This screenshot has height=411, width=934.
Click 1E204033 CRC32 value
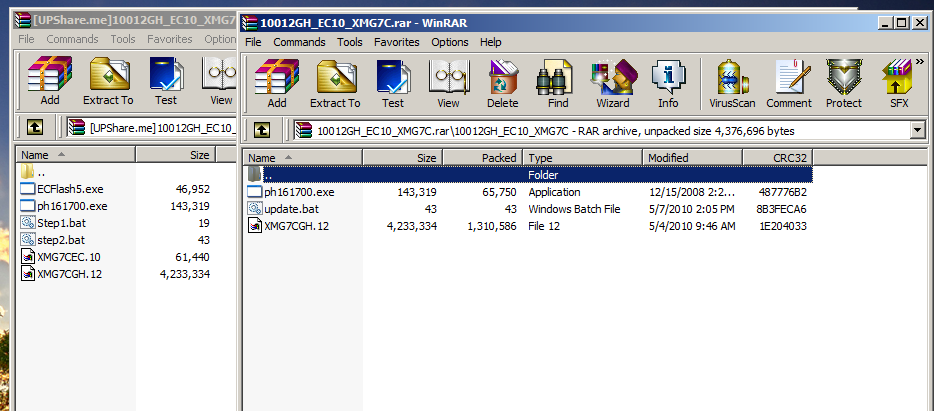783,226
